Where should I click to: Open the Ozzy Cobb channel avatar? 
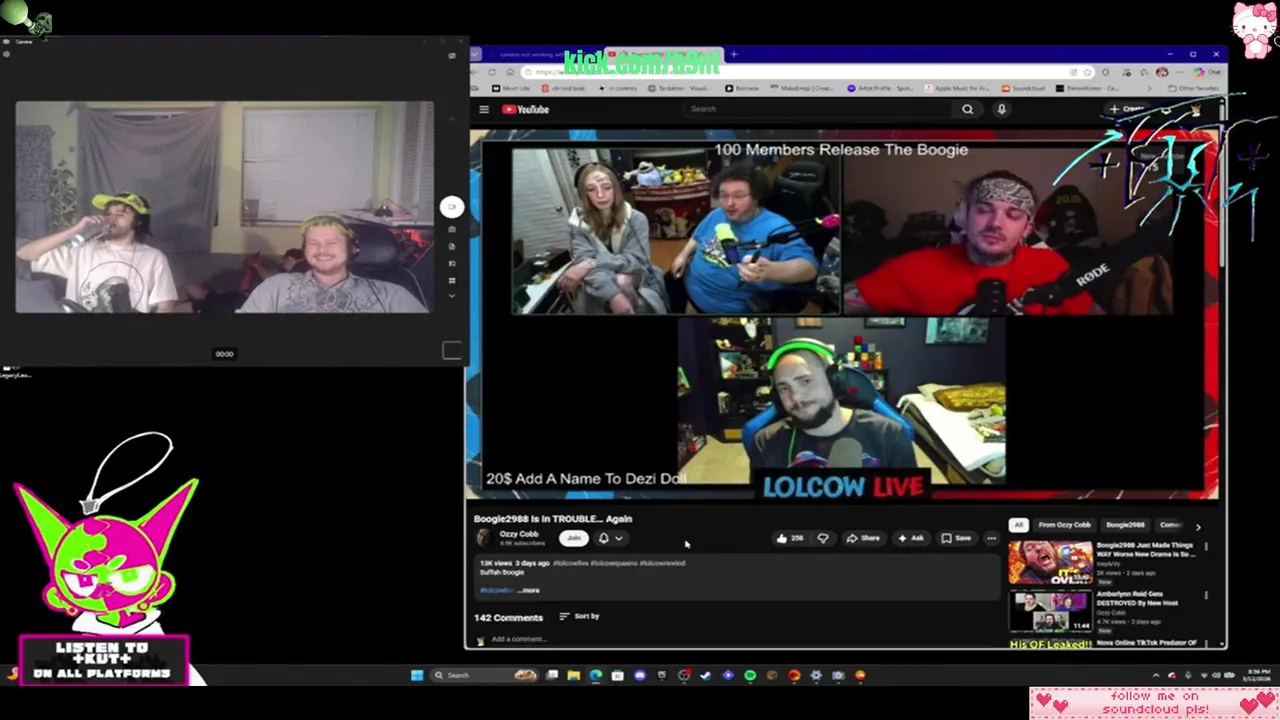484,538
